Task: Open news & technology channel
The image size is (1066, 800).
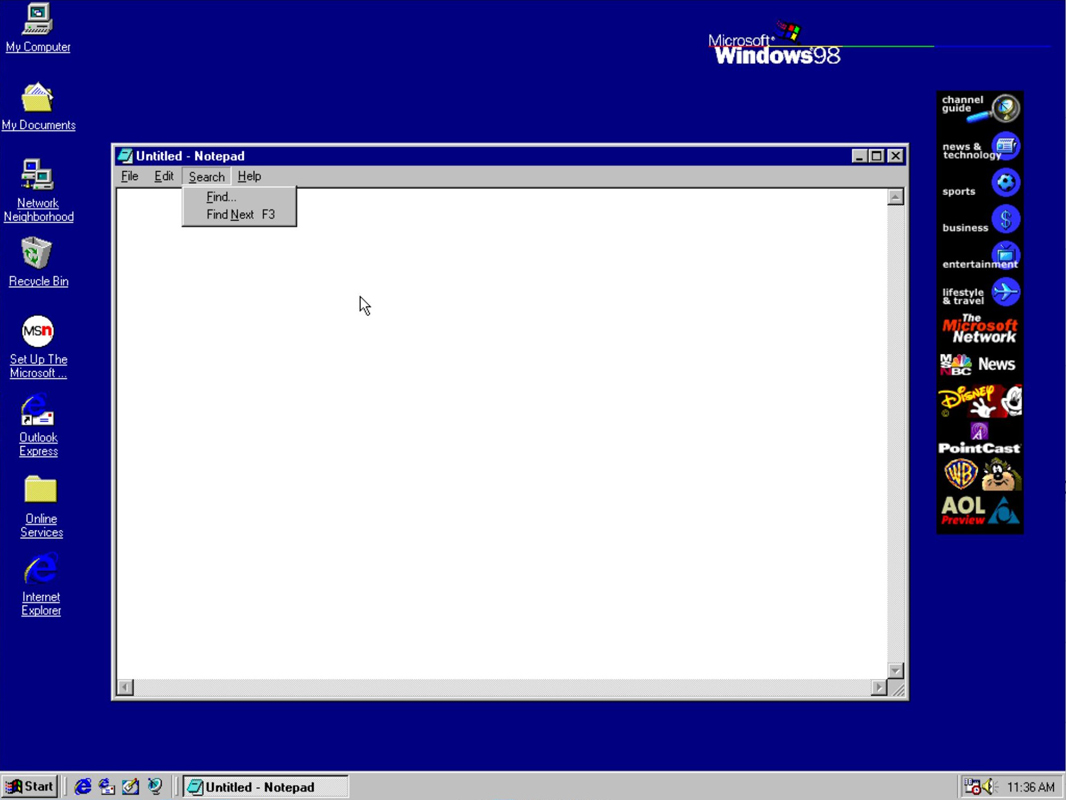Action: (980, 147)
